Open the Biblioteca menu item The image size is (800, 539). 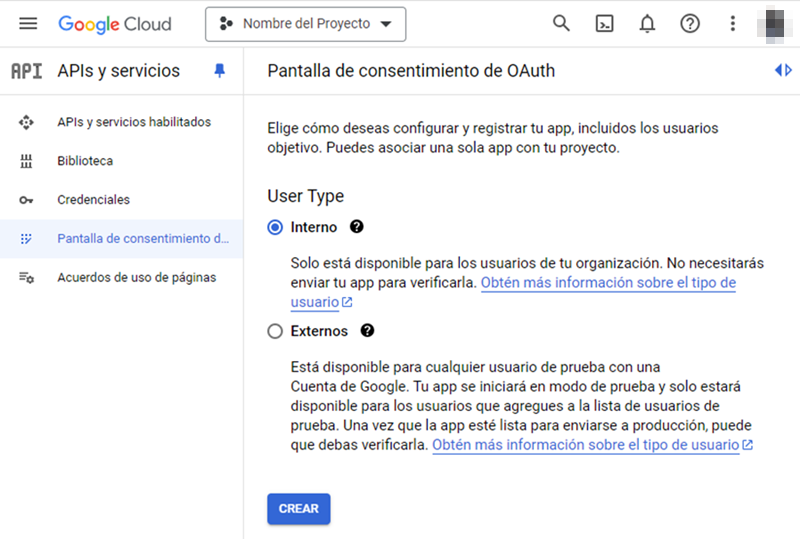pos(121,161)
